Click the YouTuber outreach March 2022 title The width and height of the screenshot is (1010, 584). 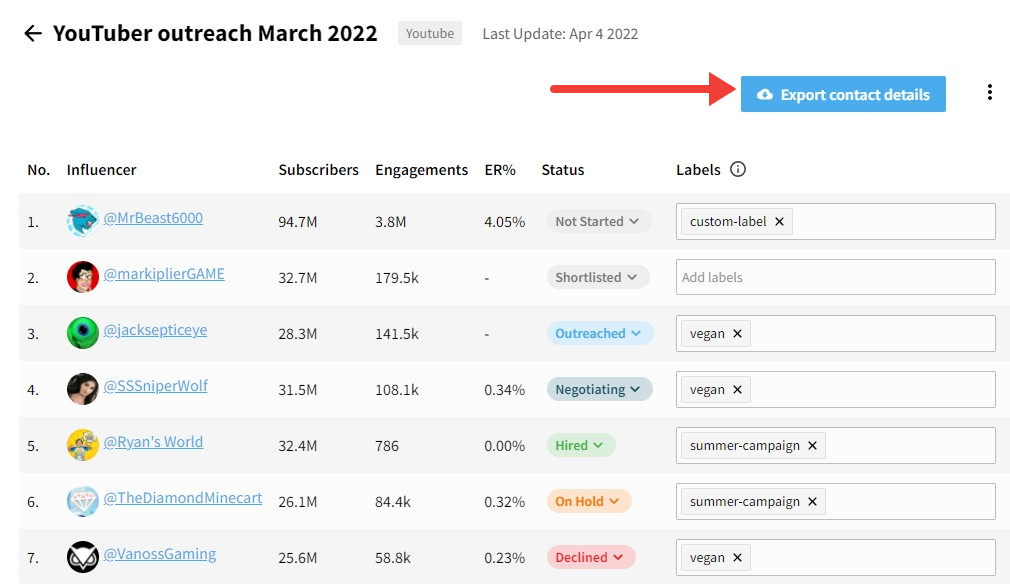pos(215,33)
